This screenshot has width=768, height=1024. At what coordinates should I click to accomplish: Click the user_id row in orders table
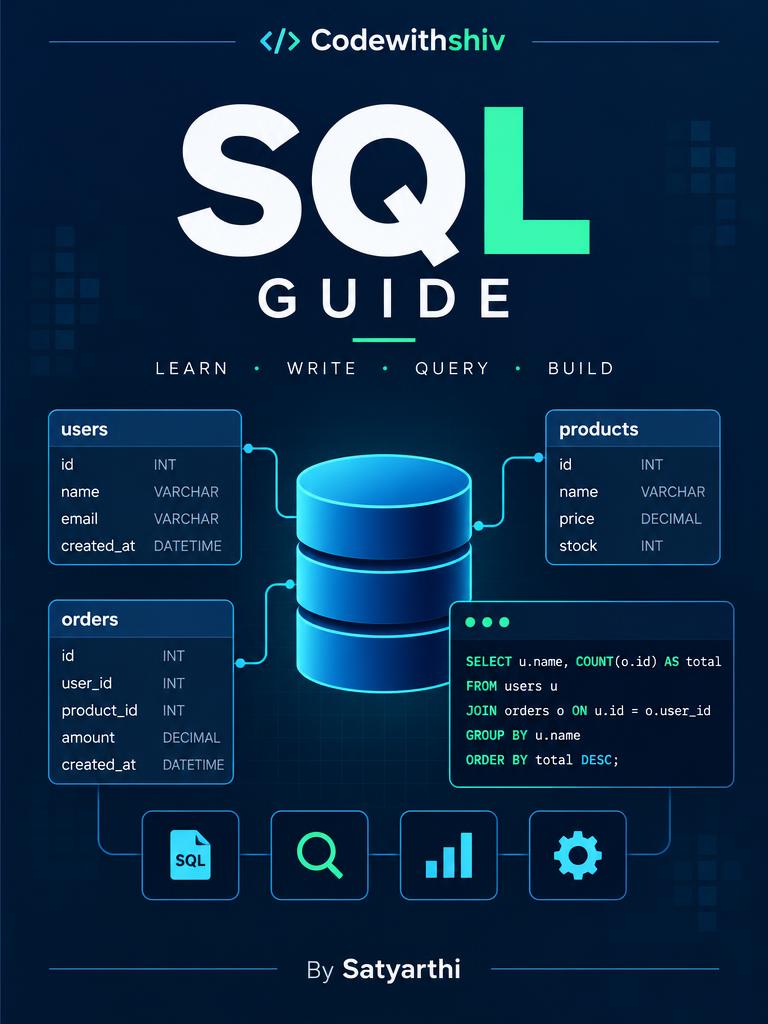click(x=123, y=683)
